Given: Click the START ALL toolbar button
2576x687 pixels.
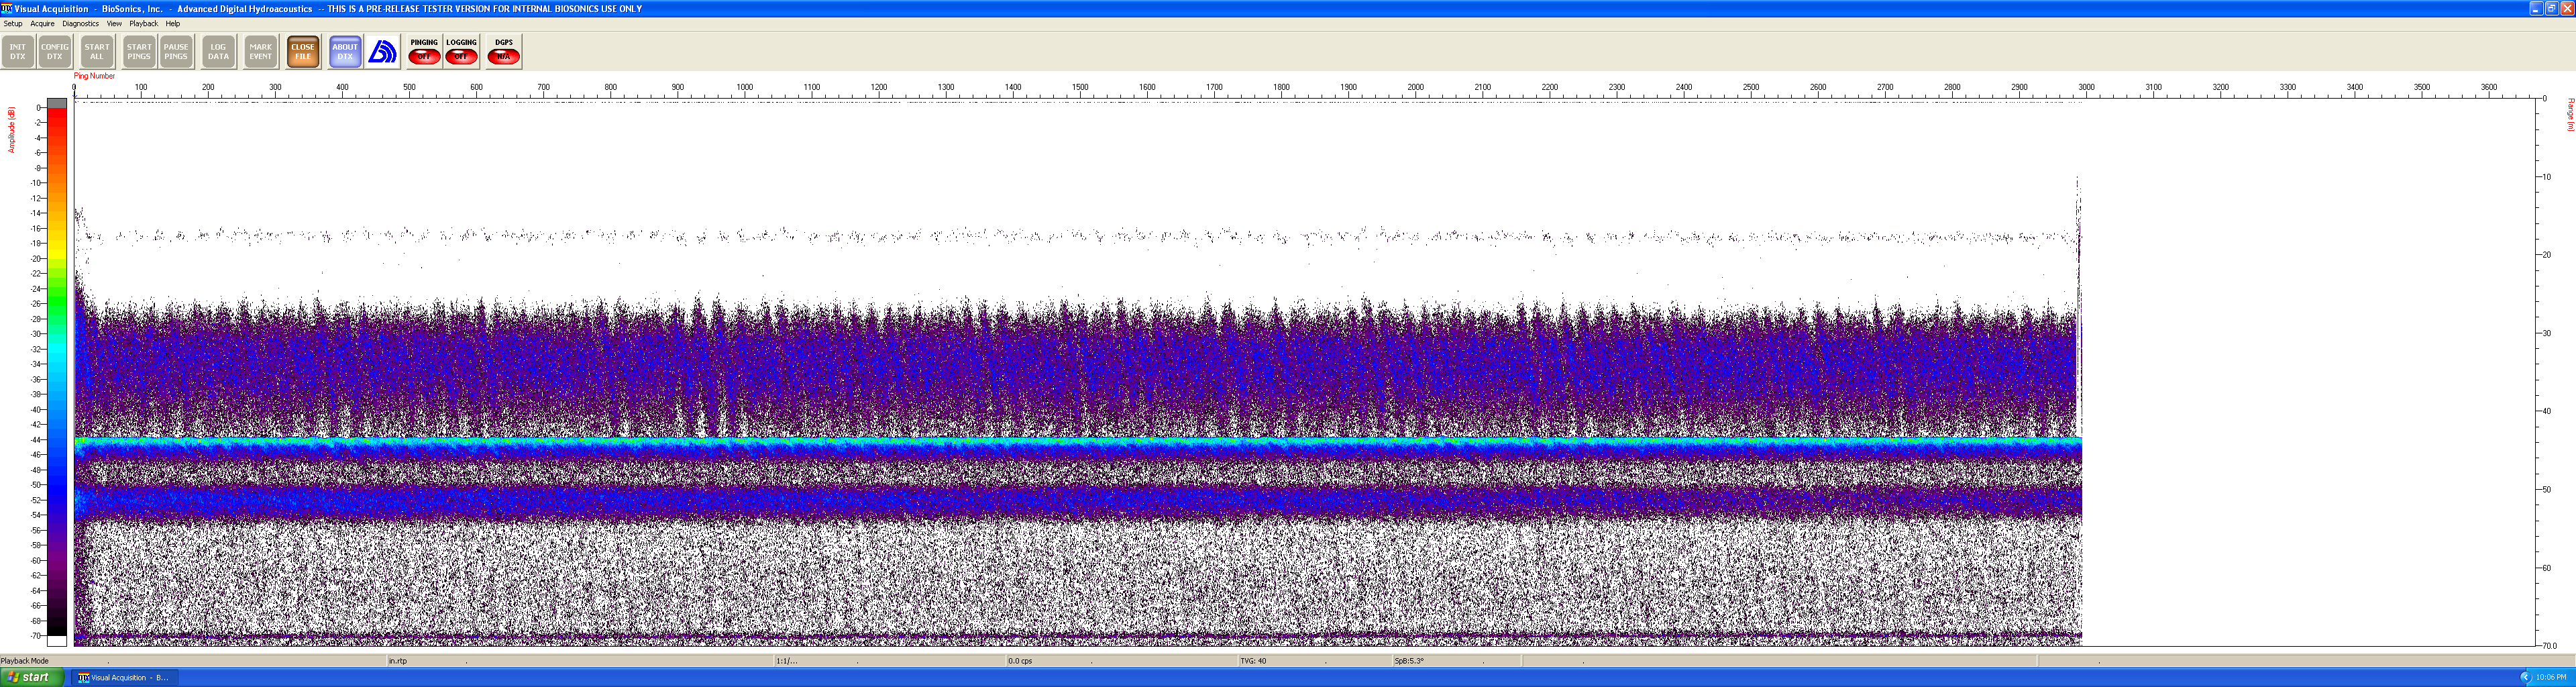Looking at the screenshot, I should (97, 52).
